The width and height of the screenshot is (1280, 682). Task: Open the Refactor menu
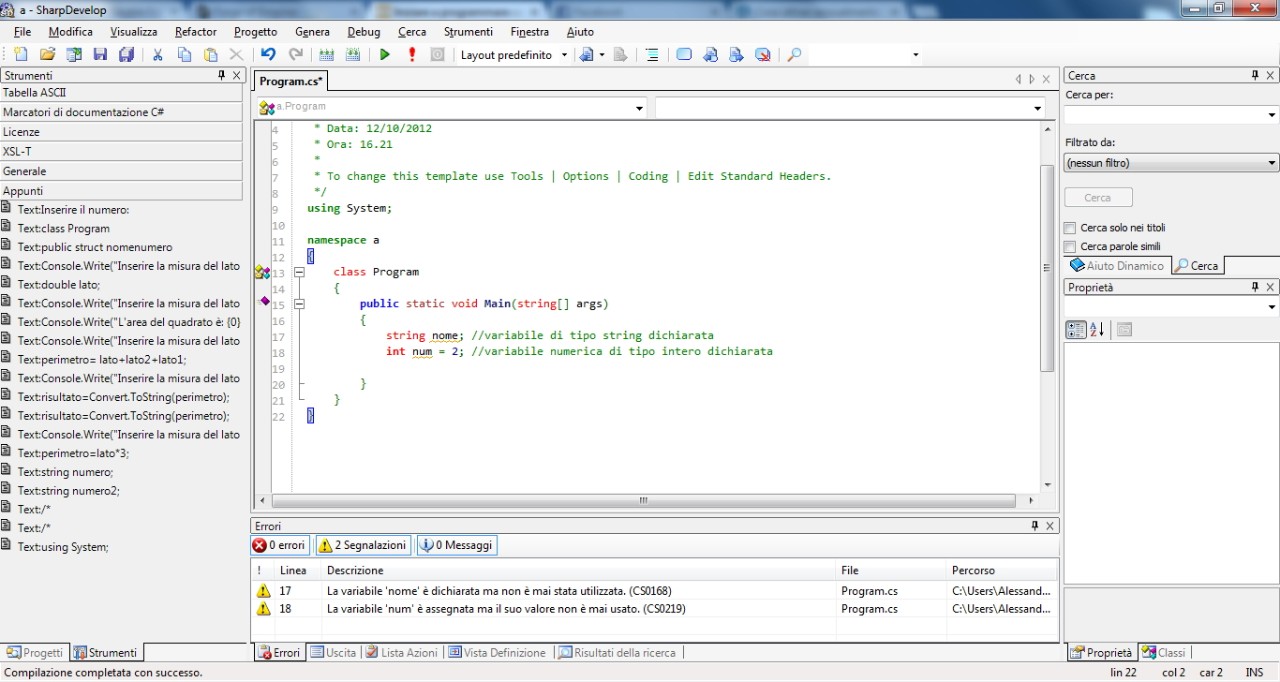(x=195, y=31)
